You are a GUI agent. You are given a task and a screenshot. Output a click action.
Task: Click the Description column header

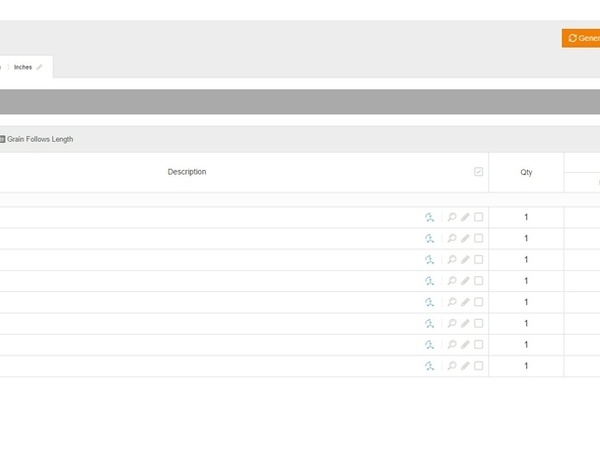point(187,172)
